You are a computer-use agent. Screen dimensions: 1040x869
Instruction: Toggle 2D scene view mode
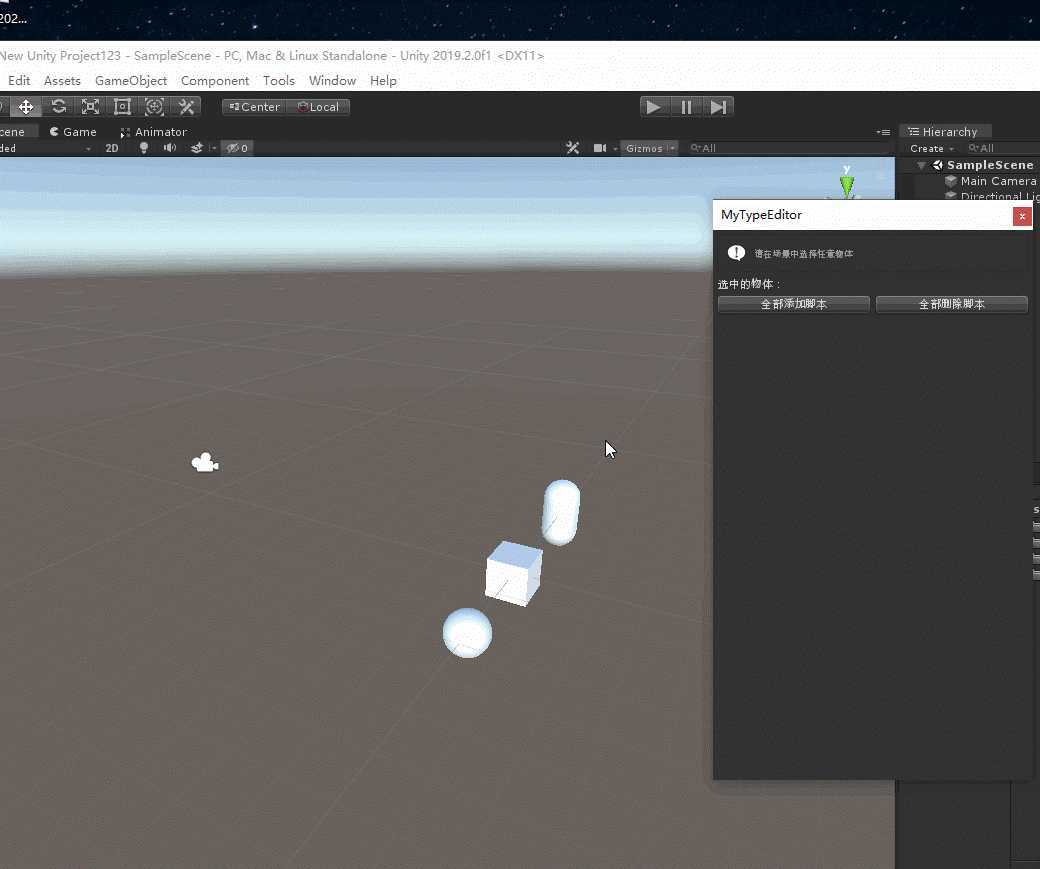coord(111,148)
